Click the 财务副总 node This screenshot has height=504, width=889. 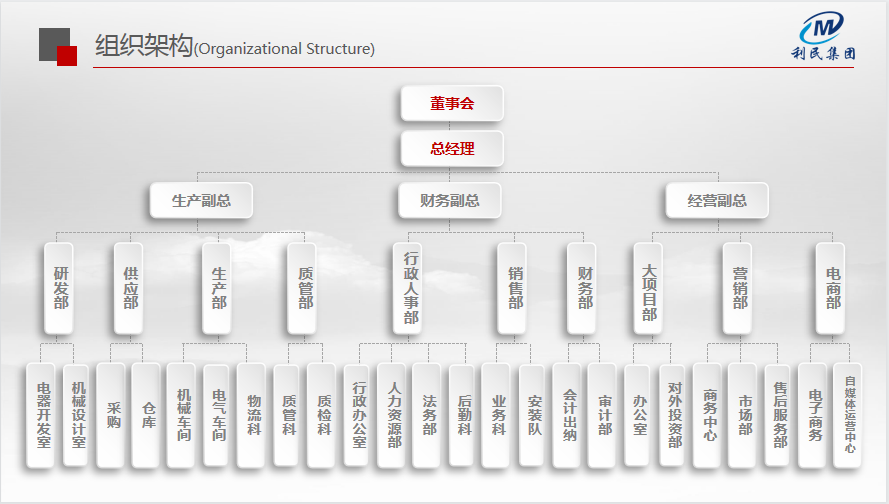pos(450,200)
